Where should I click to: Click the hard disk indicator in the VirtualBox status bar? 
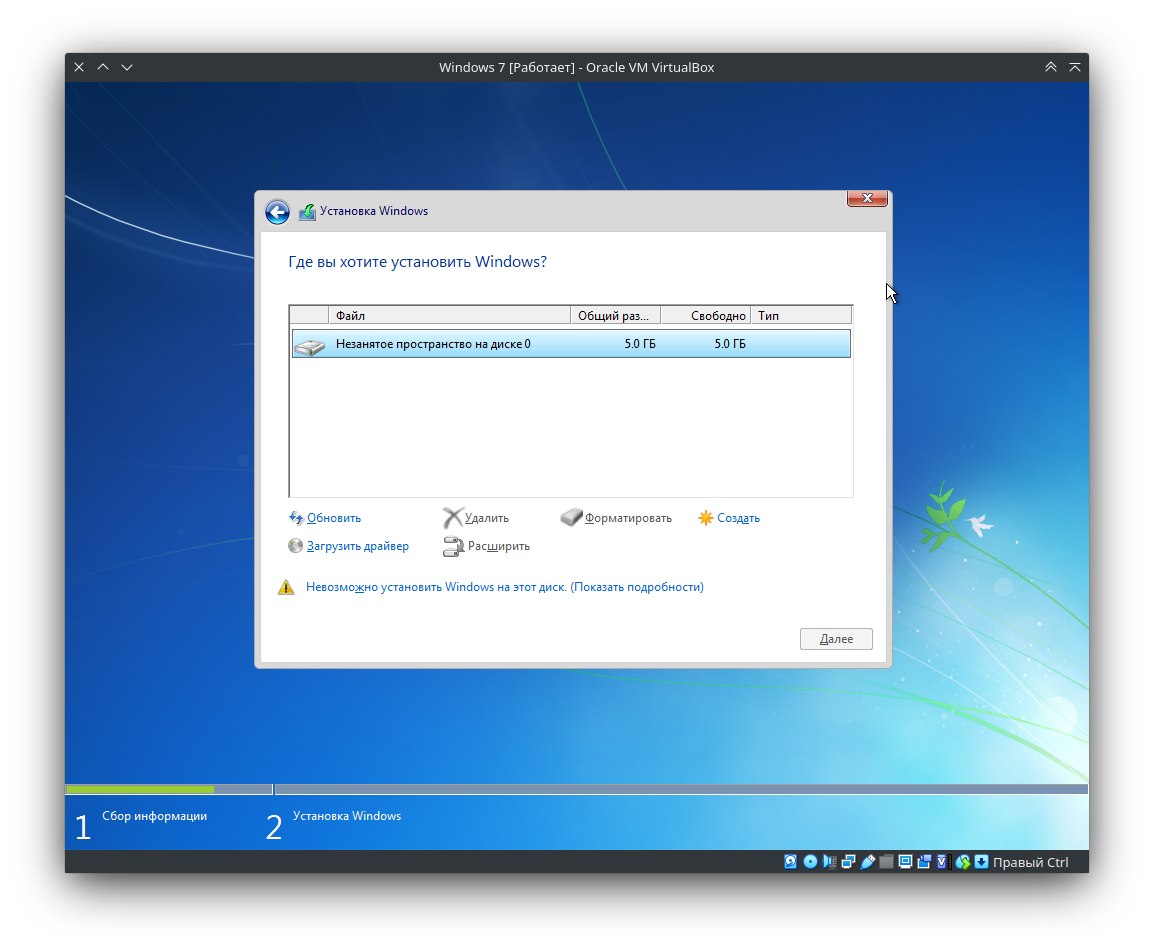[x=790, y=862]
